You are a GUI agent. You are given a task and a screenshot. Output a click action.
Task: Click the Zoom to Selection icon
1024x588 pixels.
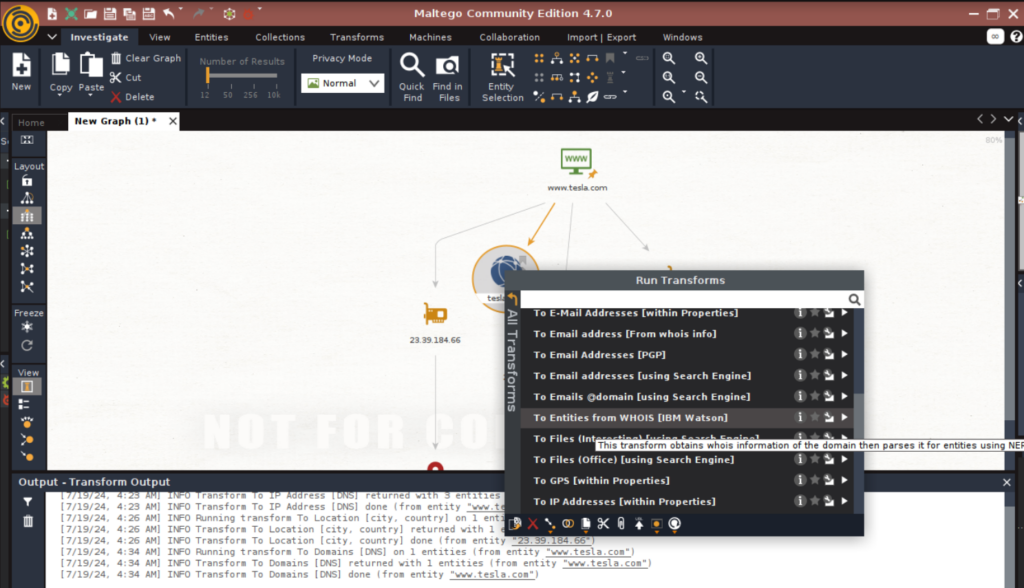click(x=701, y=97)
